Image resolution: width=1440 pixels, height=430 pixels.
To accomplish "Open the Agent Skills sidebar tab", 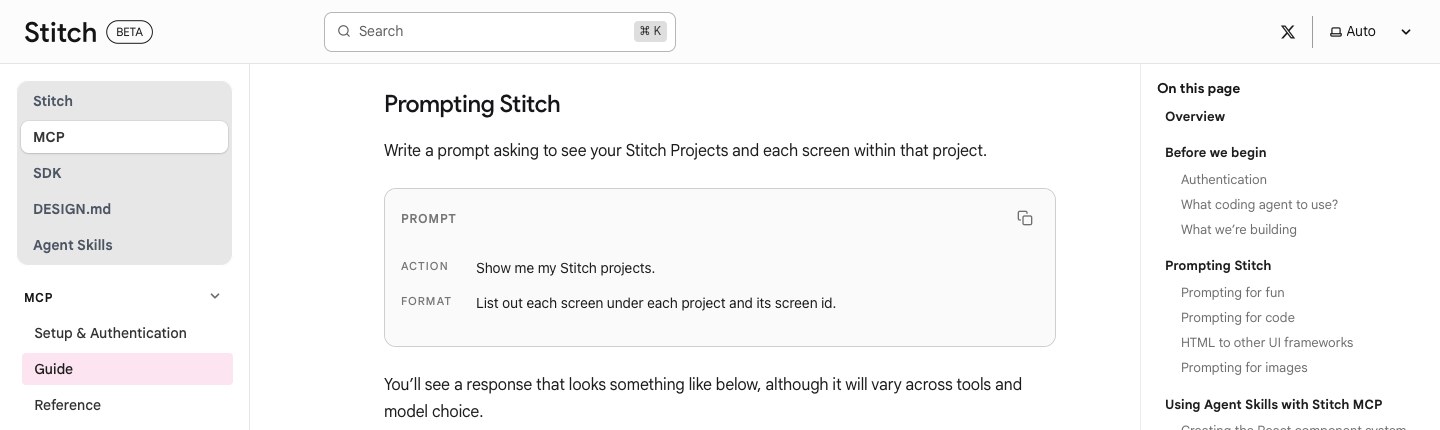I will click(x=124, y=245).
